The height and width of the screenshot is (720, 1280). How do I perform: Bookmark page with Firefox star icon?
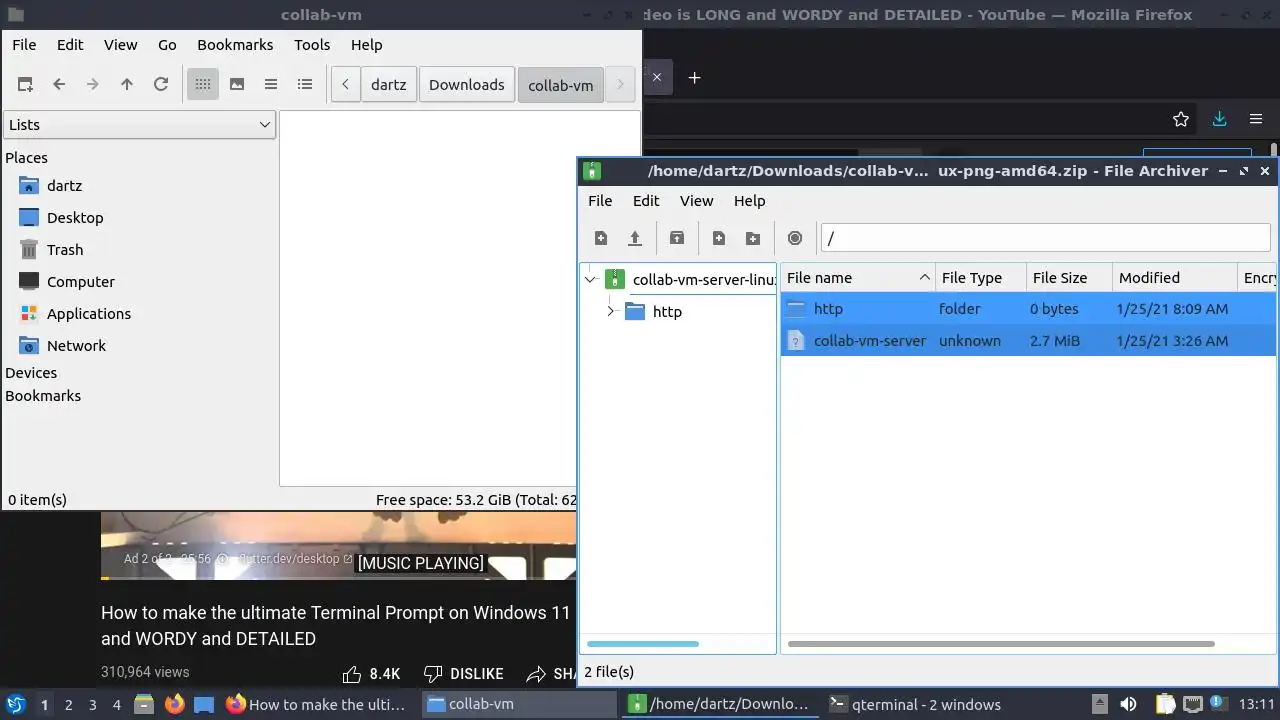[1181, 119]
